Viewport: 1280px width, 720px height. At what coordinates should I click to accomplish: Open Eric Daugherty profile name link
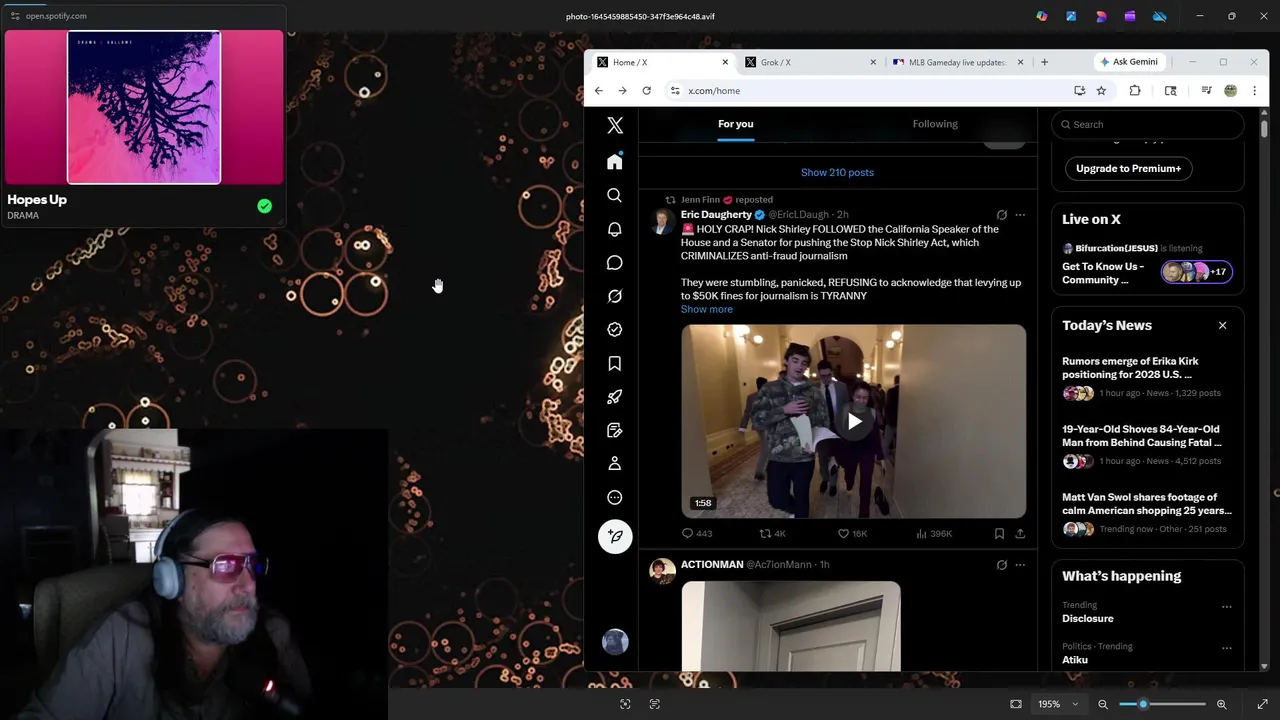[716, 215]
